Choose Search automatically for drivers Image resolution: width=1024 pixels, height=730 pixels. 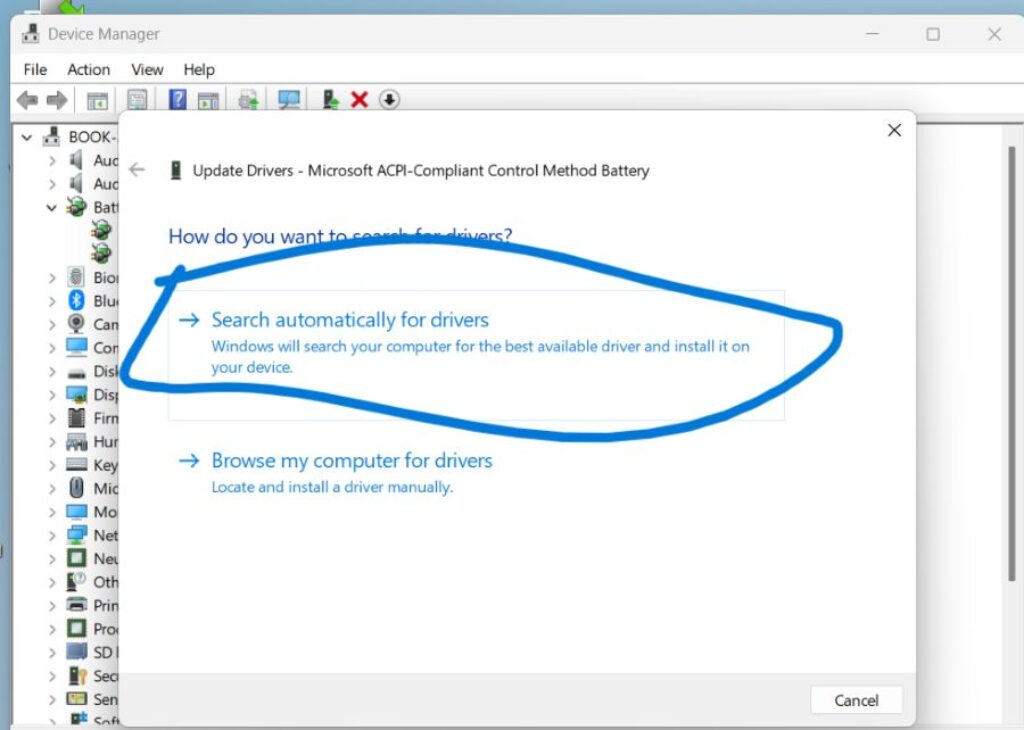point(476,355)
